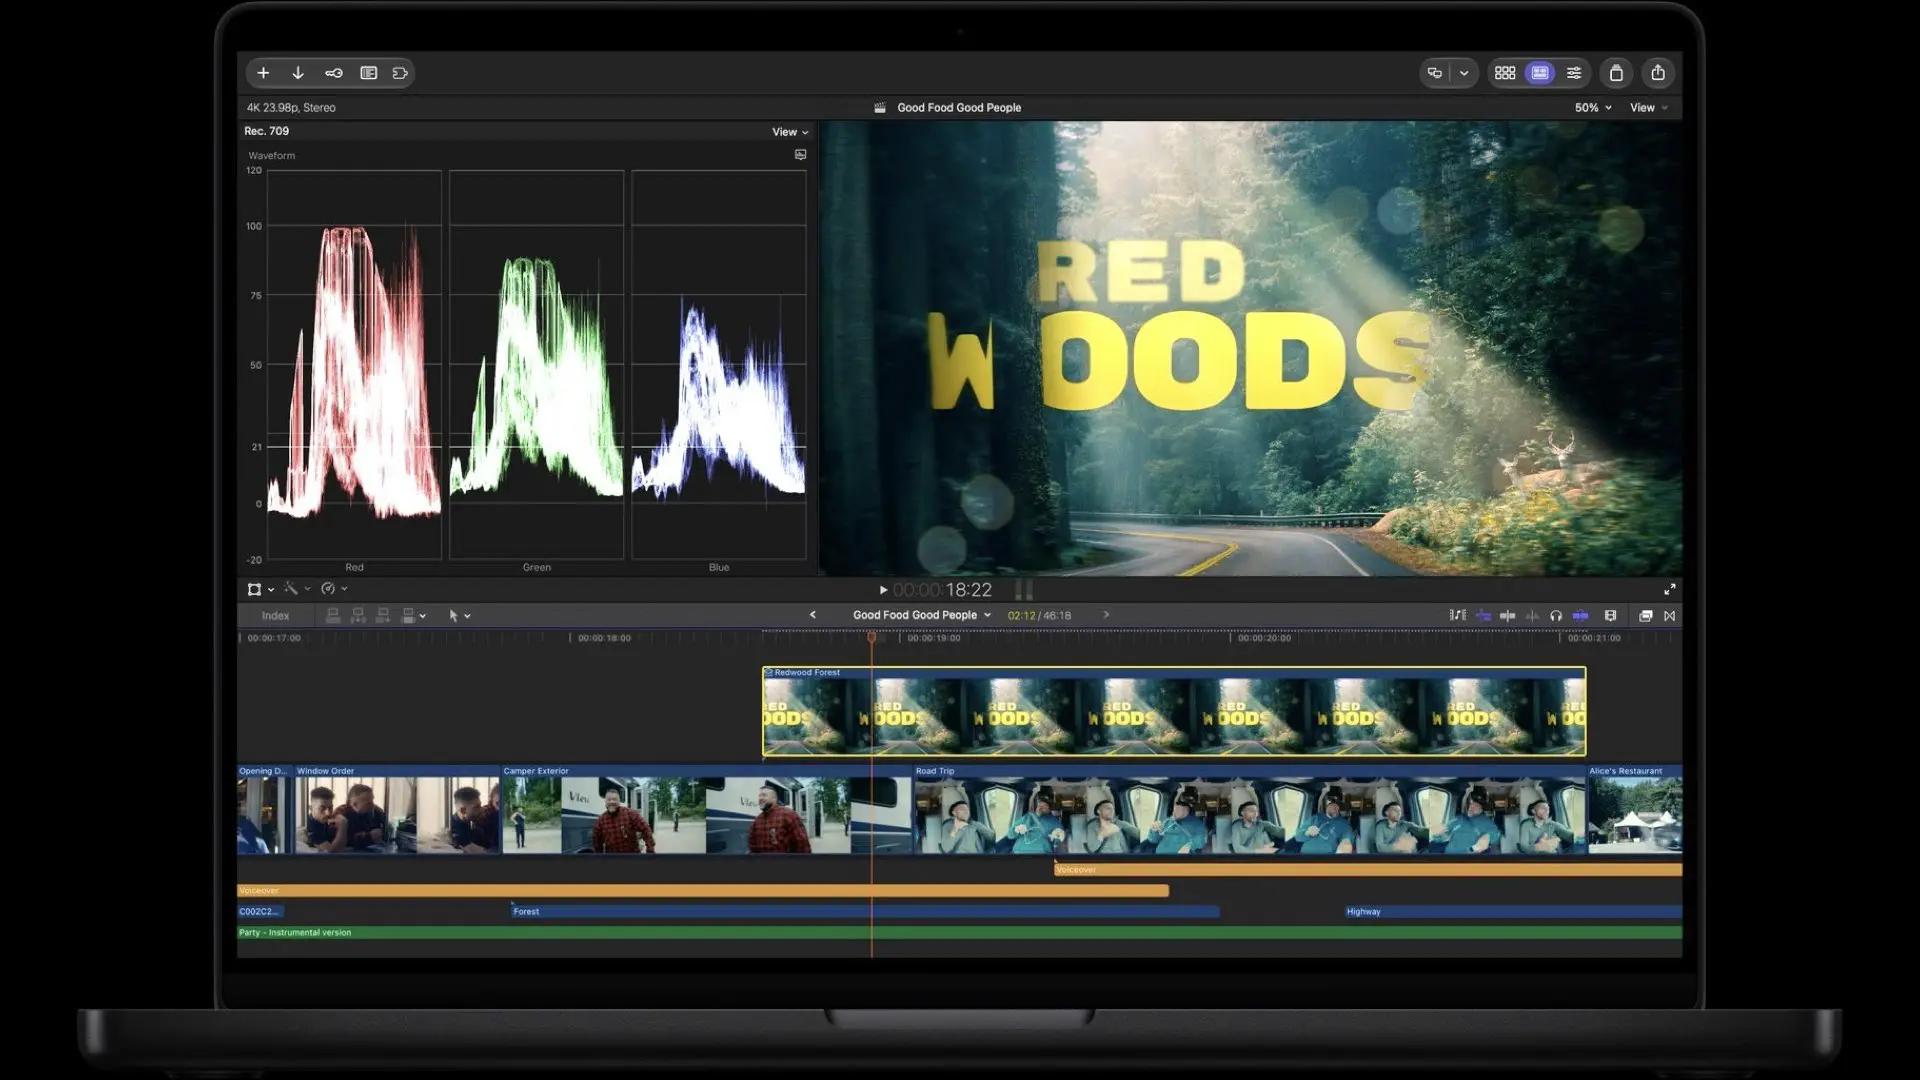Image resolution: width=1920 pixels, height=1080 pixels.
Task: Click the connect clip edit icon
Action: click(333, 616)
